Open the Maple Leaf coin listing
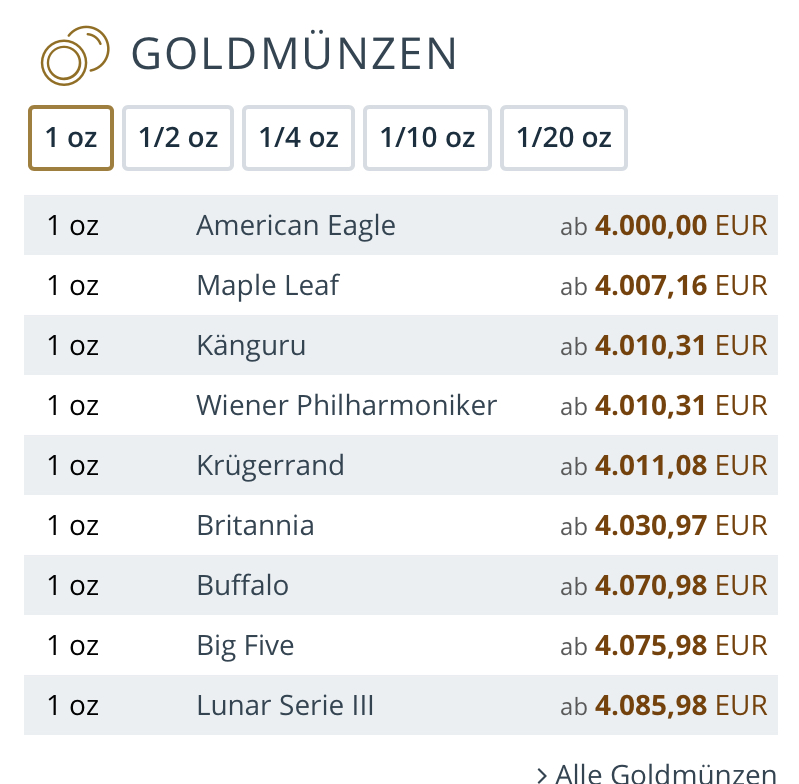This screenshot has height=784, width=799. coord(268,286)
